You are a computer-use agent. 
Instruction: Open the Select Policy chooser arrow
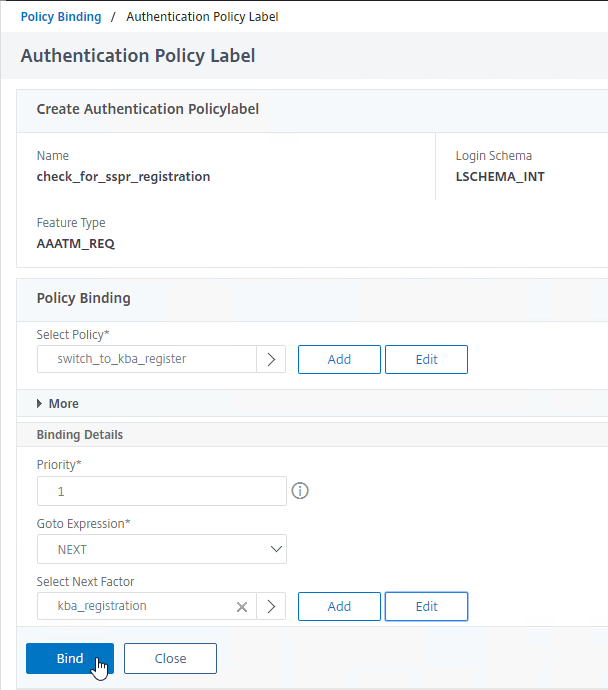click(x=271, y=359)
